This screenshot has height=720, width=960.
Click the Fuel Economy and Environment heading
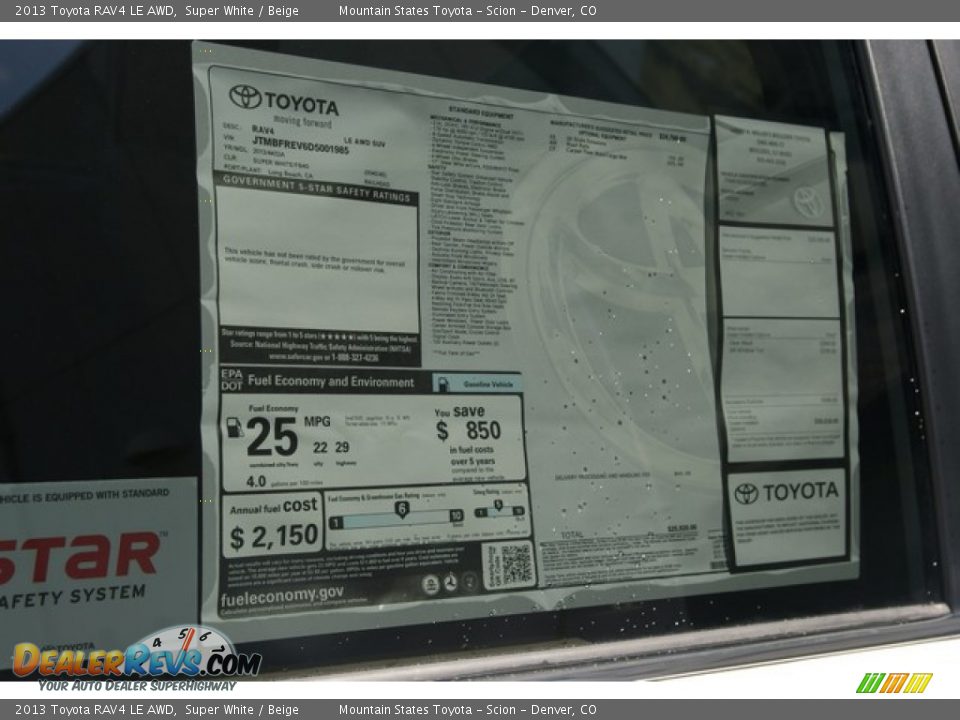tap(331, 381)
